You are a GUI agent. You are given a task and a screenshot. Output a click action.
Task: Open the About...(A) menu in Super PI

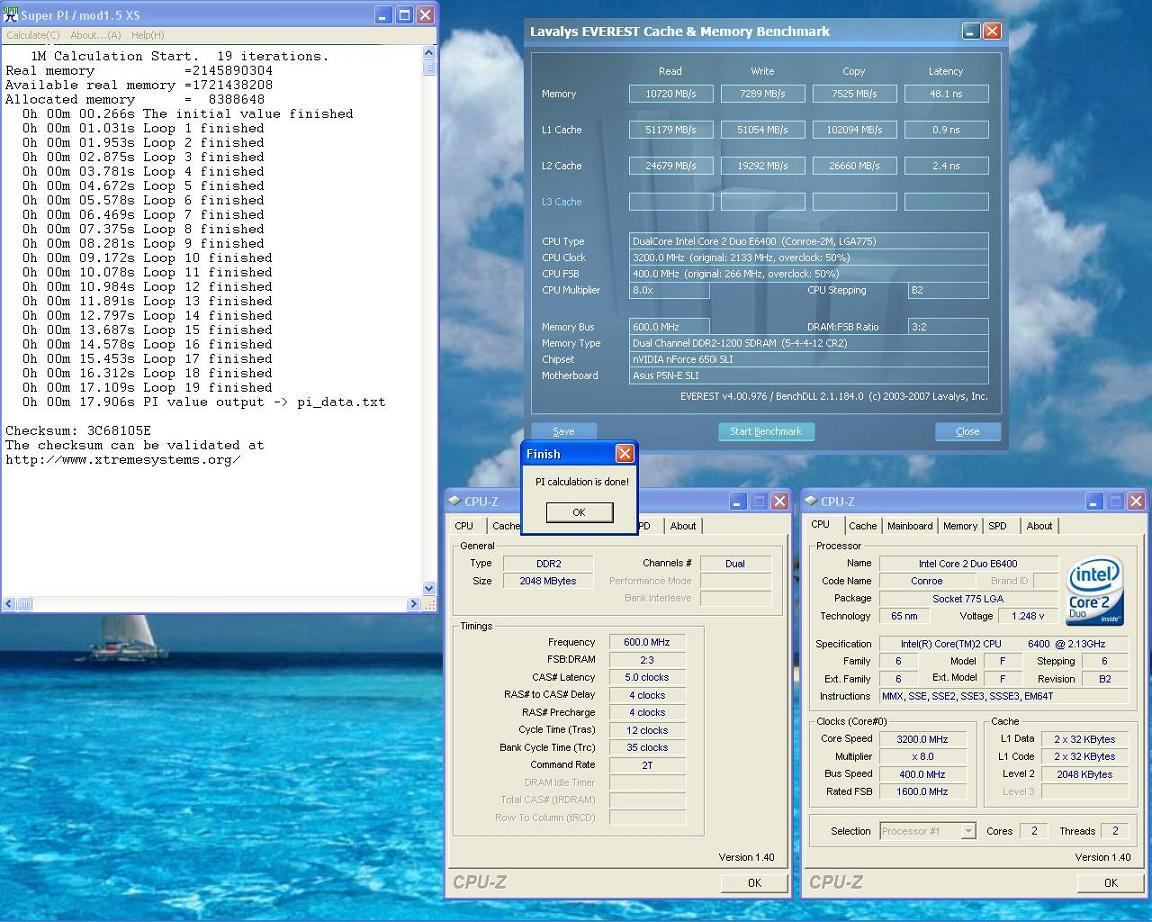(x=96, y=35)
